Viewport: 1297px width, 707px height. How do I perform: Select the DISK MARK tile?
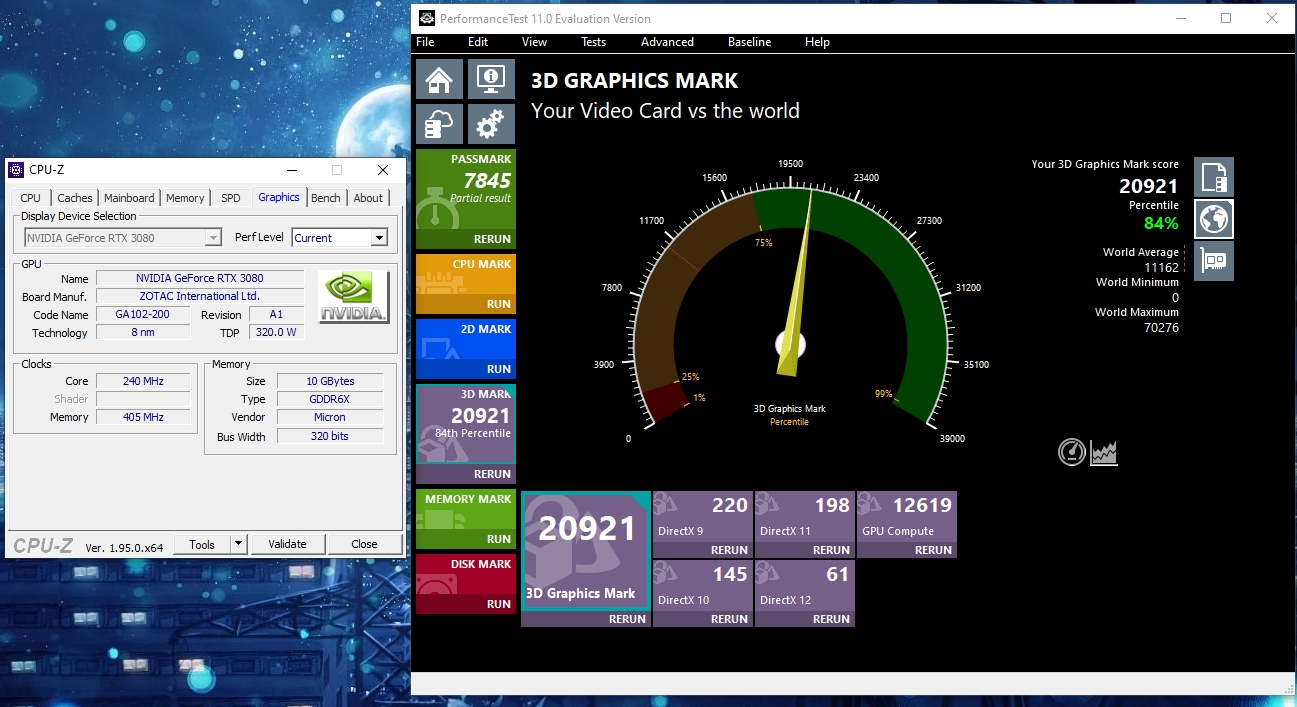tap(465, 576)
